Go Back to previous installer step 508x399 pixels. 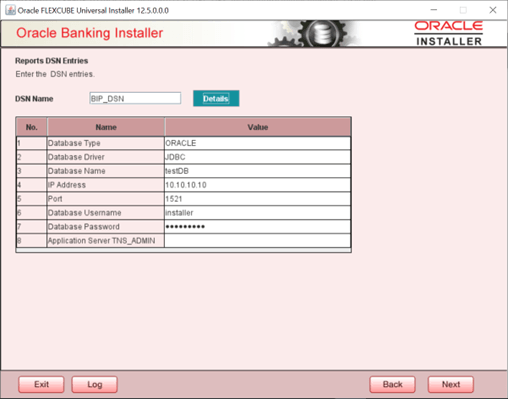(392, 384)
